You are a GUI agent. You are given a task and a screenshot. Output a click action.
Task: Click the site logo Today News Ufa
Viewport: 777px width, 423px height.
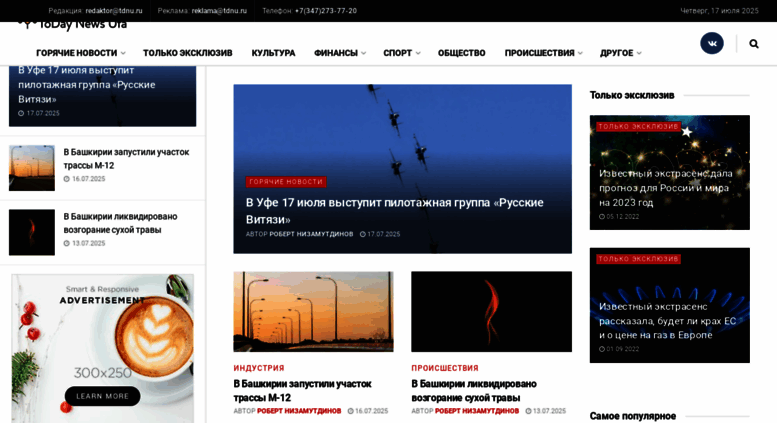72,24
